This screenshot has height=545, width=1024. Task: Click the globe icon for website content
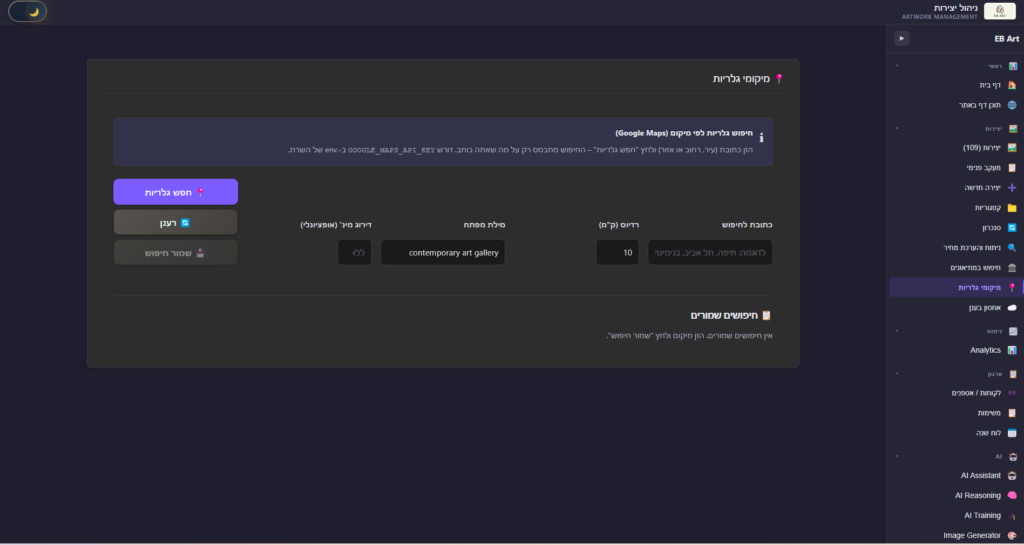[1012, 105]
